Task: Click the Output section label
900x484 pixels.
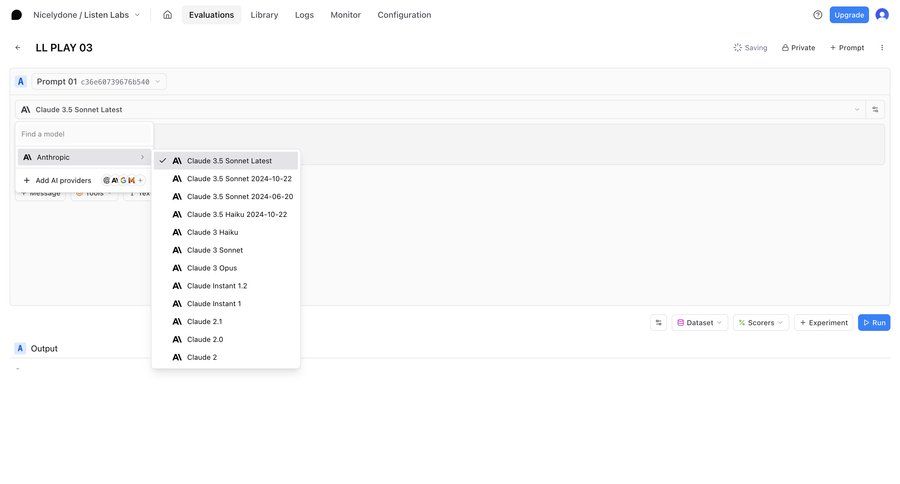Action: tap(44, 349)
